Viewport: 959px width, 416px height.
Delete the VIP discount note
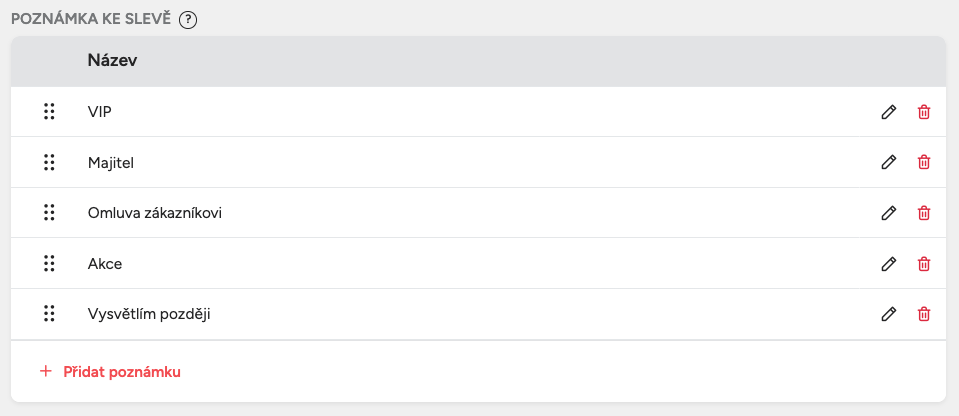[924, 112]
